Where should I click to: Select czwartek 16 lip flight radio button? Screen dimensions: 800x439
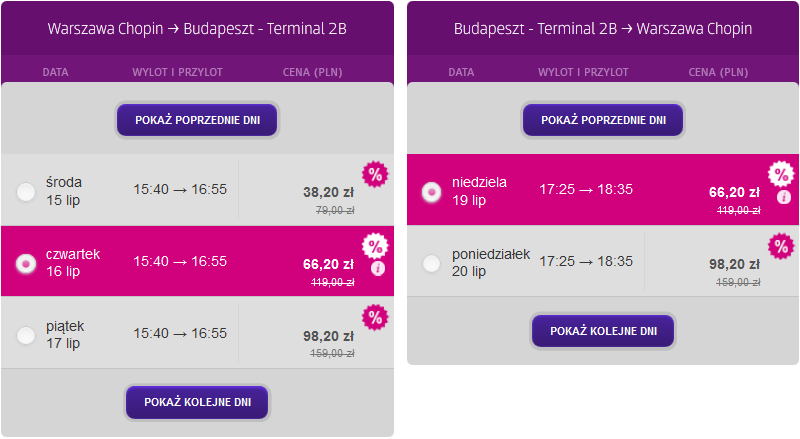tap(26, 263)
